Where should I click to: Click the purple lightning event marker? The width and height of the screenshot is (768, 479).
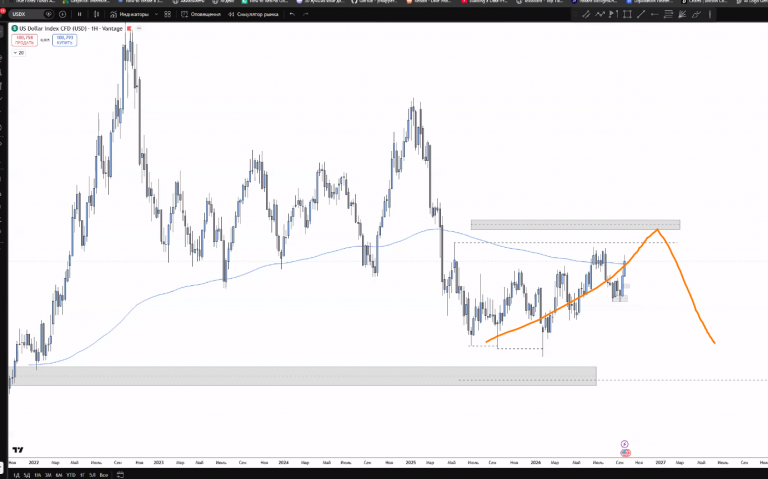(624, 444)
